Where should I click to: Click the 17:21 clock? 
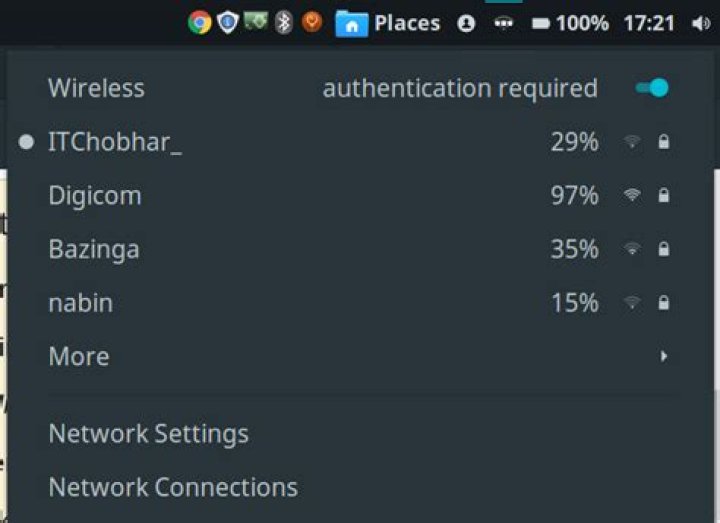[649, 23]
